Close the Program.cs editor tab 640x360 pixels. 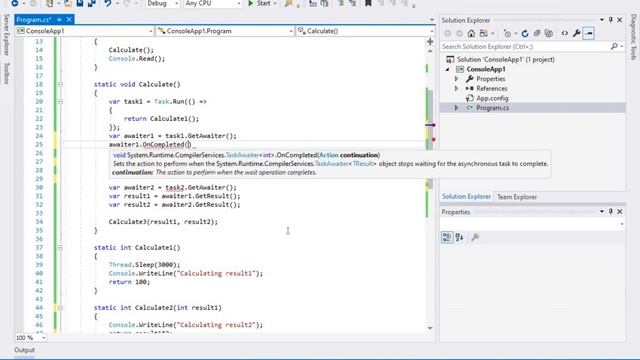coord(69,20)
